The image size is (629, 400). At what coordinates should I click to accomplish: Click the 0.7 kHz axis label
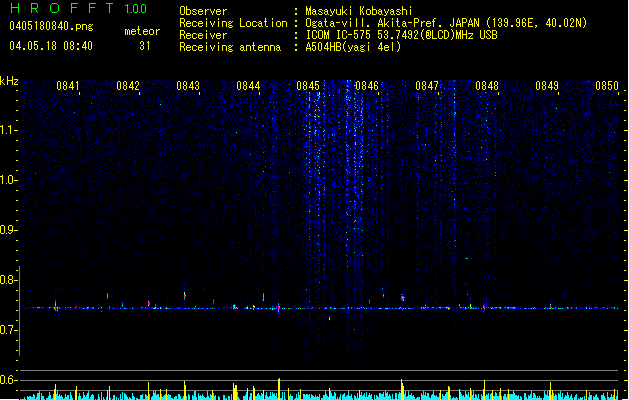click(8, 330)
